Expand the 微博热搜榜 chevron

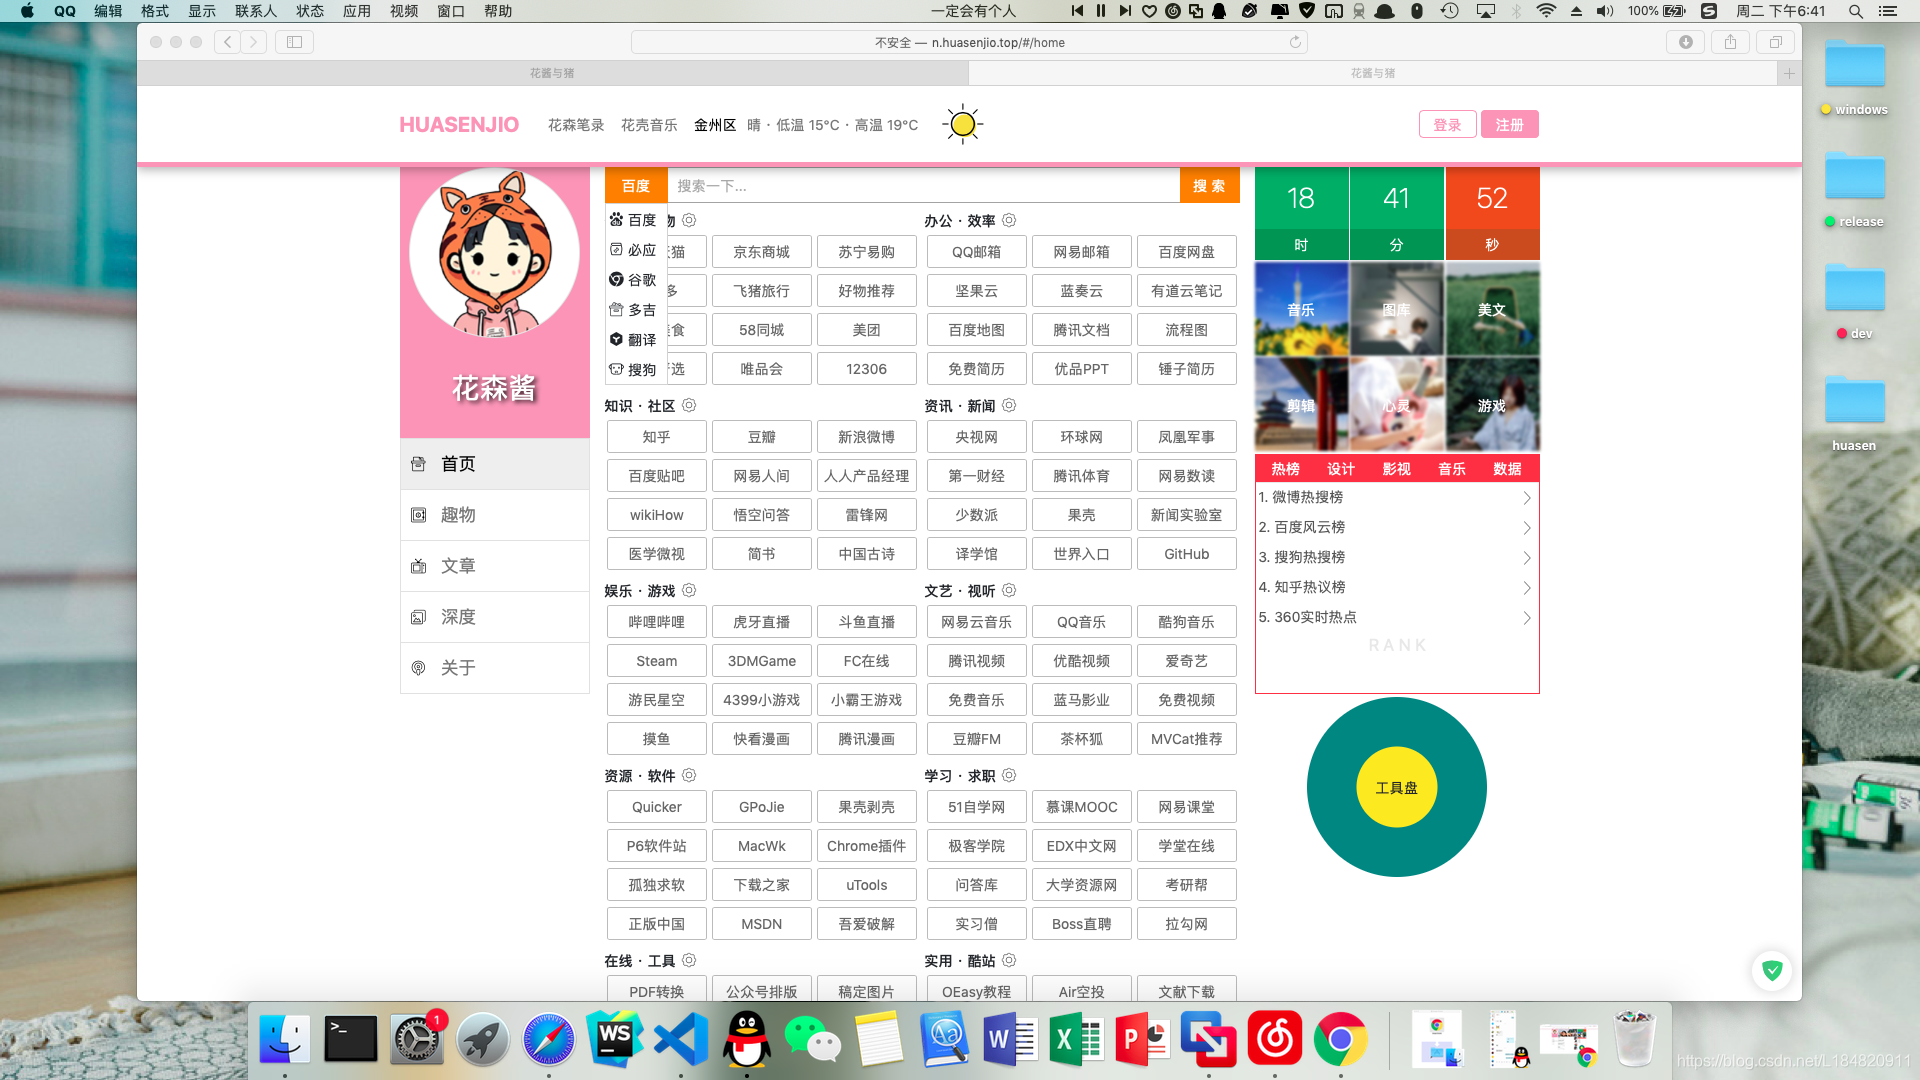click(1526, 498)
